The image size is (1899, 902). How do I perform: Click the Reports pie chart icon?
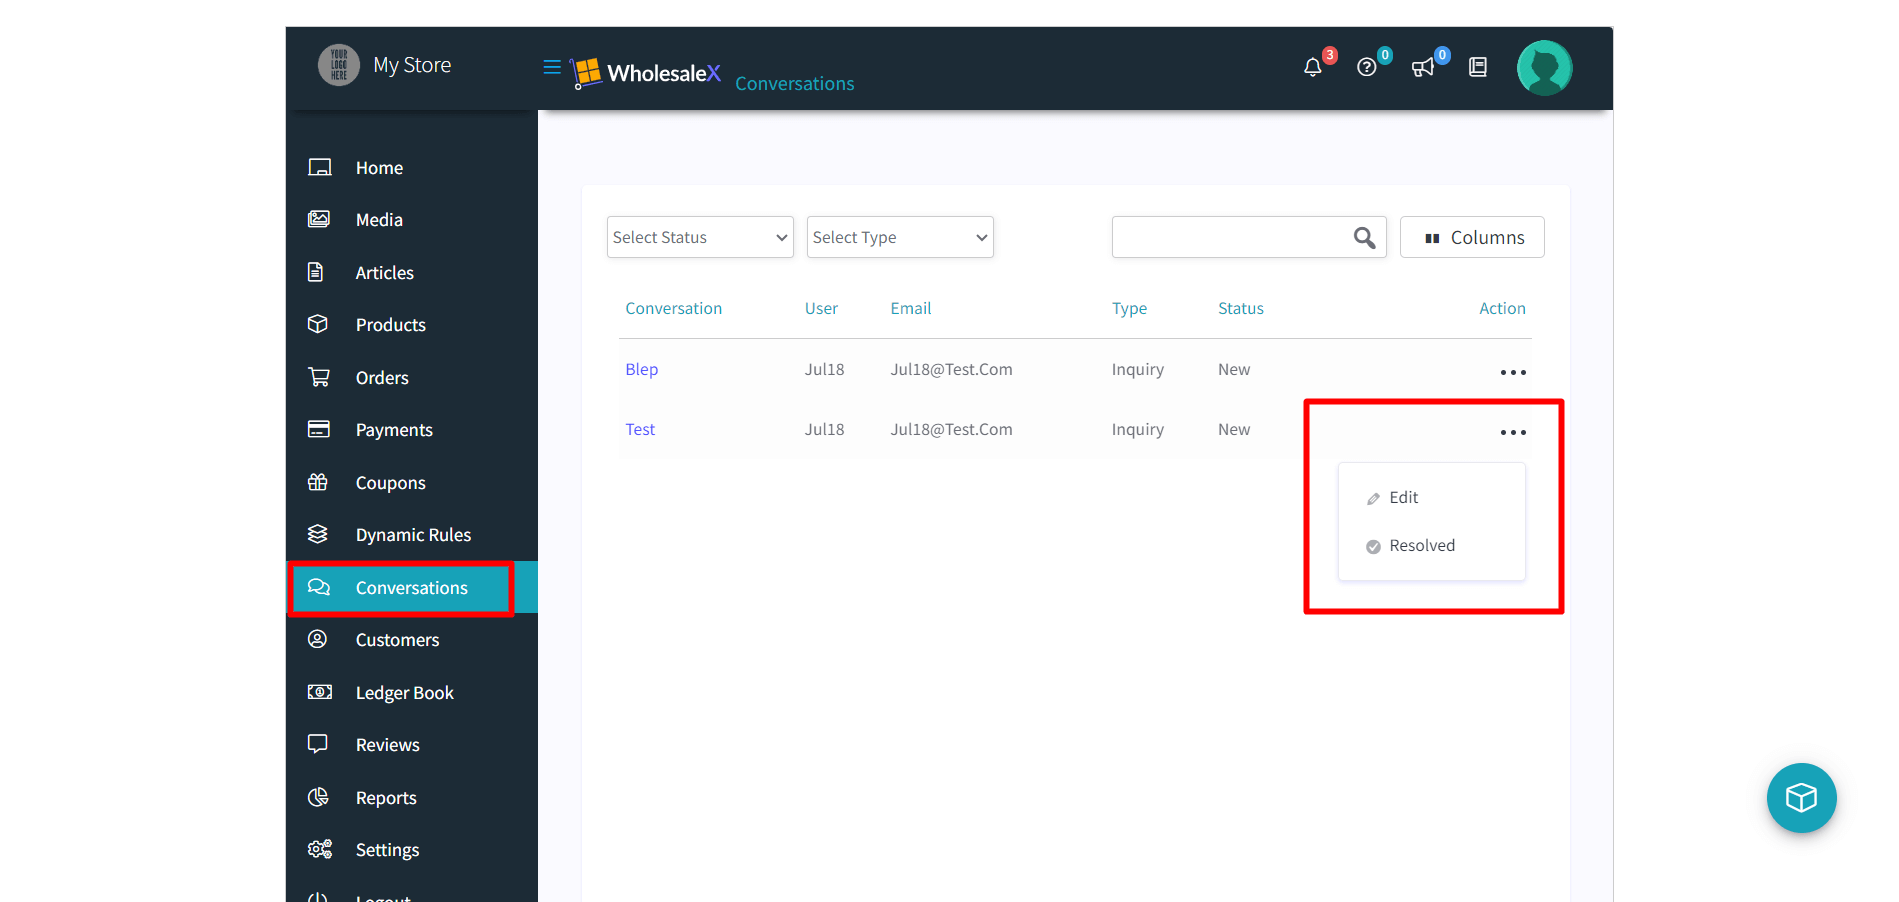[318, 797]
